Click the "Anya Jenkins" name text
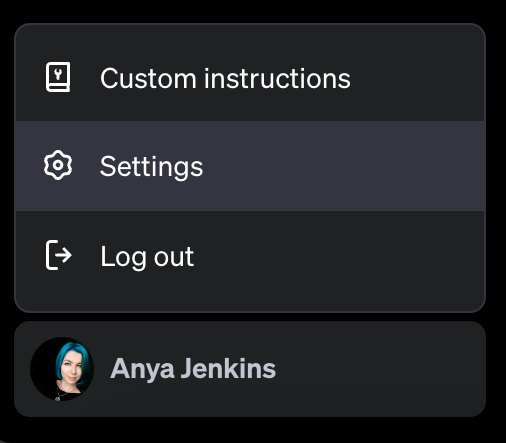Viewport: 506px width, 443px height. [x=193, y=369]
